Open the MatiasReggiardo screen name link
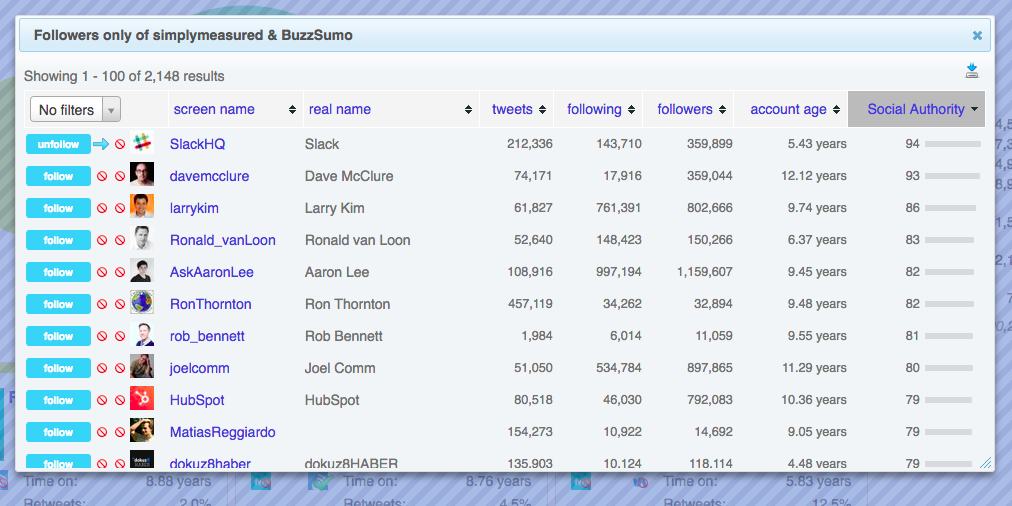 pos(223,432)
